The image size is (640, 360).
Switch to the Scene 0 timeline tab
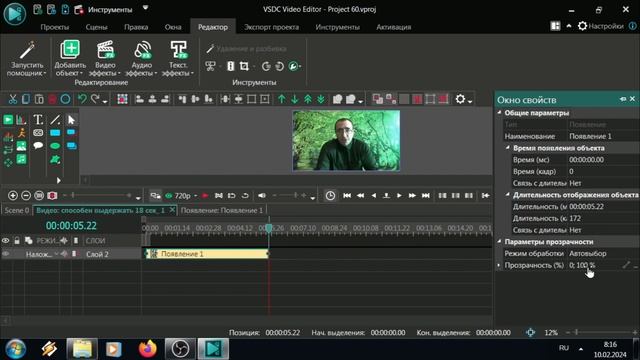[17, 210]
